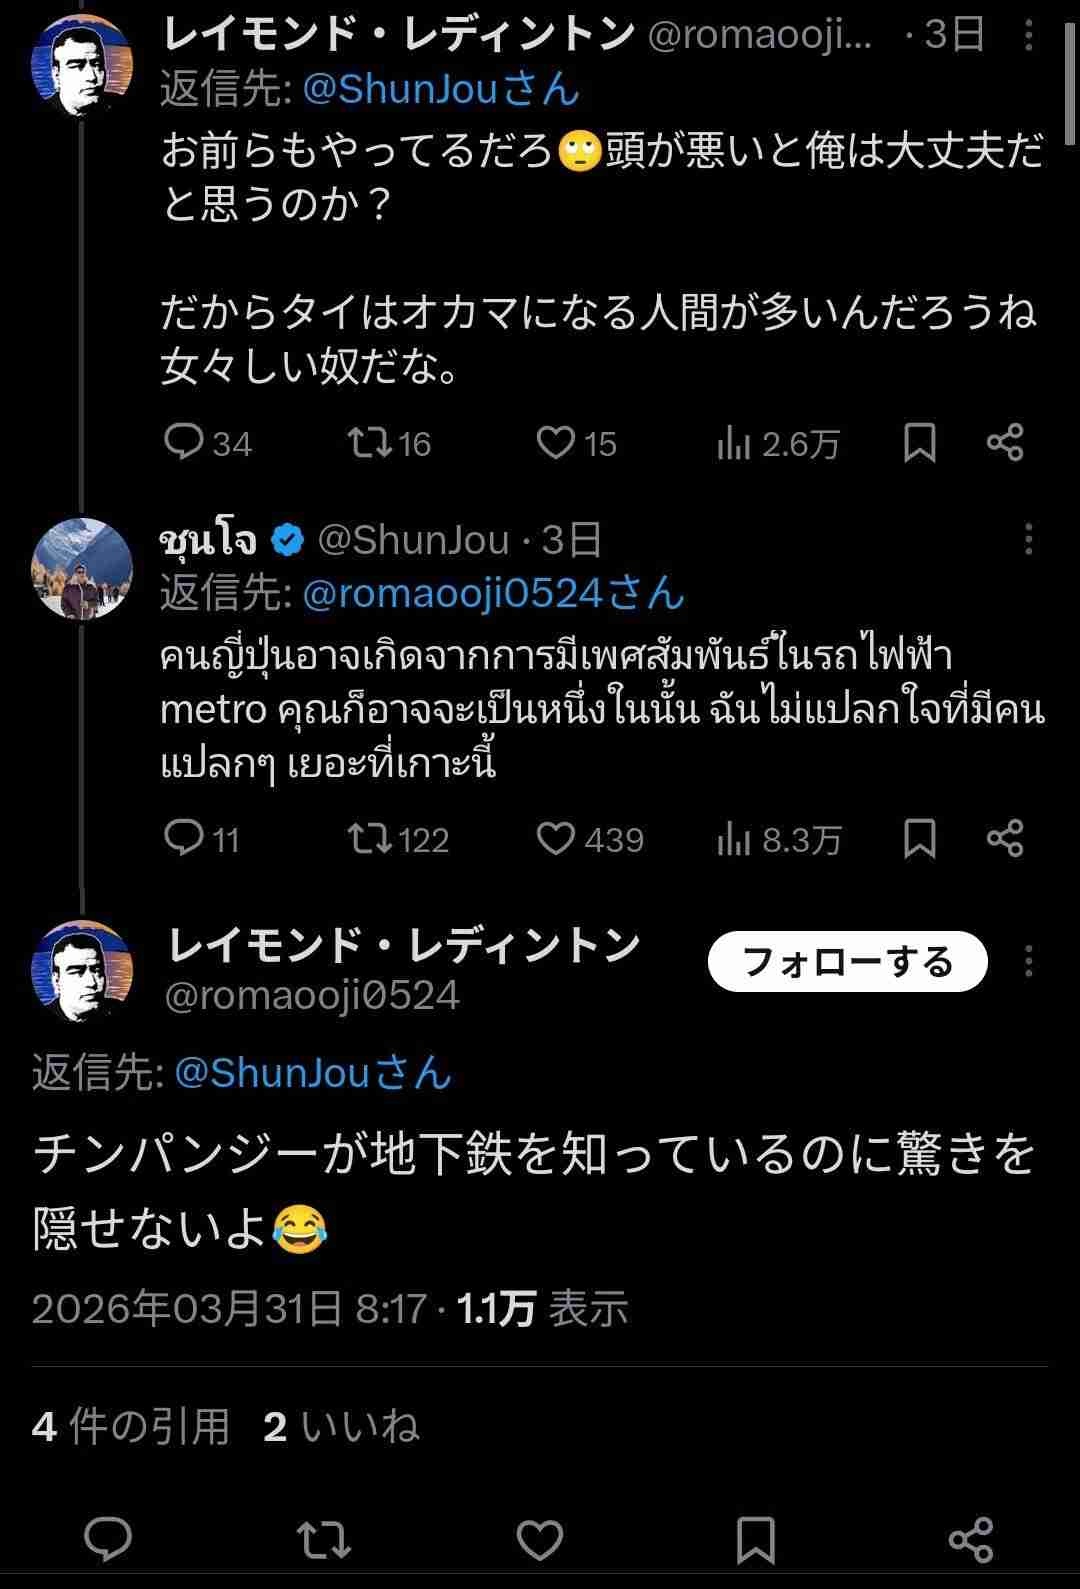Open more options on ShunJou's tweet
Screen dimensions: 1080x1589
[1029, 540]
